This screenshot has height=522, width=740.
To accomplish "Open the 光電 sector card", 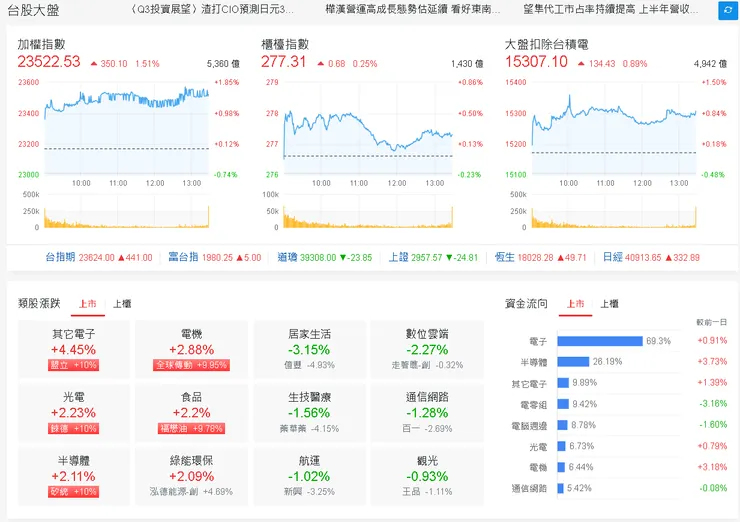I will [x=74, y=413].
